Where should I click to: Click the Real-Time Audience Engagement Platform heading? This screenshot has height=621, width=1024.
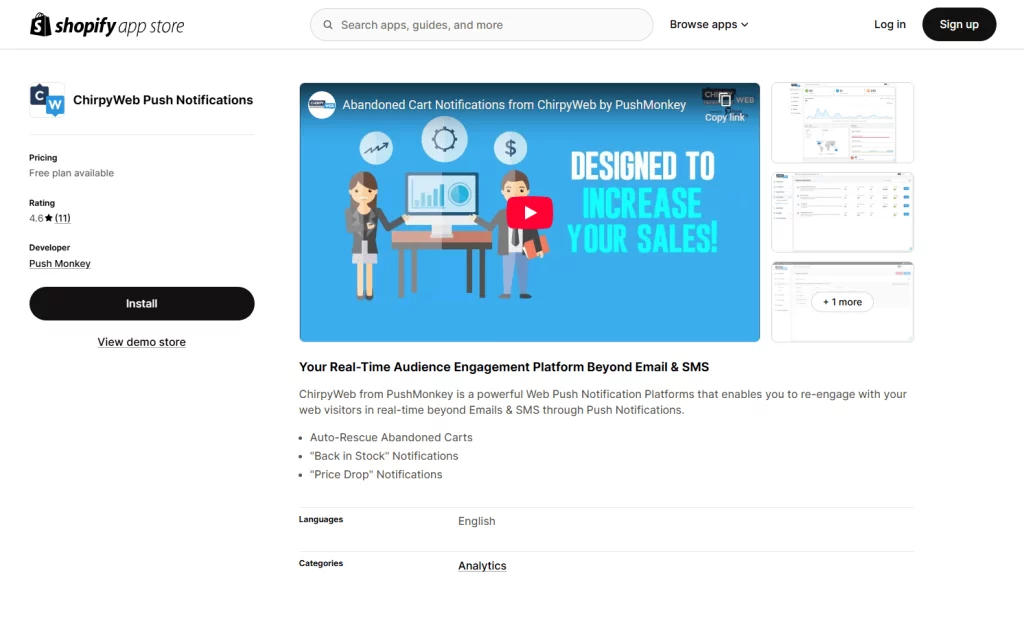click(504, 367)
